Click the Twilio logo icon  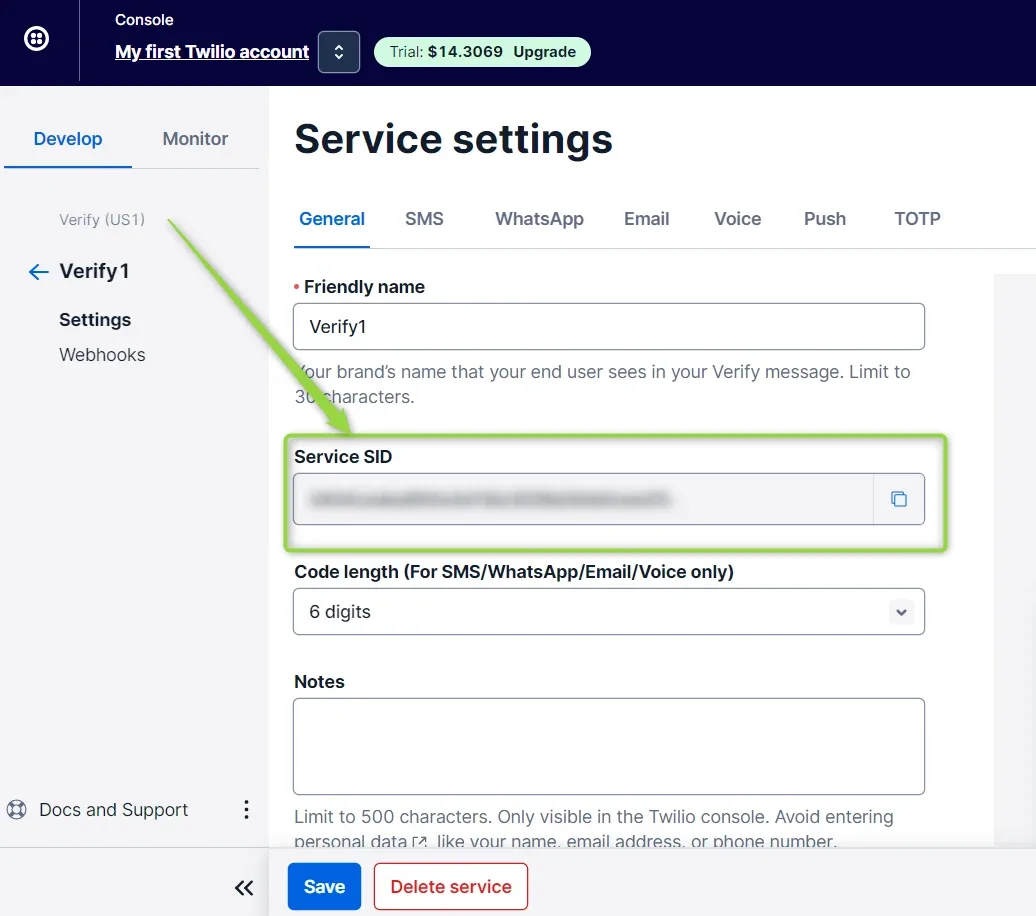(36, 38)
